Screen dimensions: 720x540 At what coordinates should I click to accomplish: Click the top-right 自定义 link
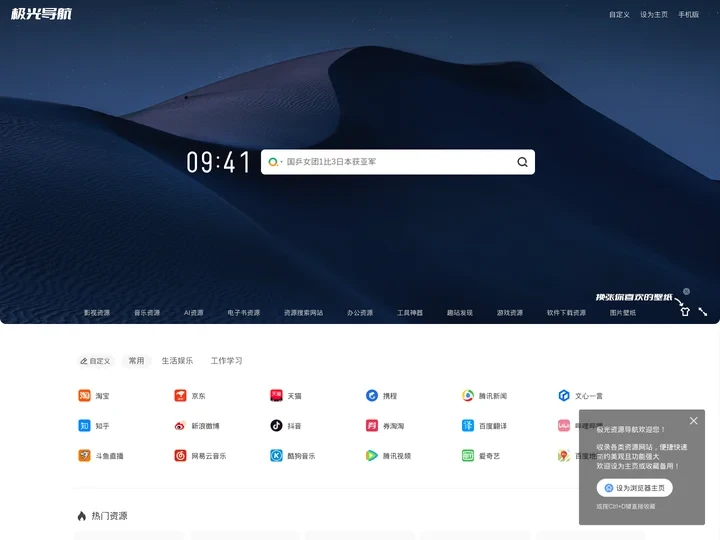coord(619,15)
